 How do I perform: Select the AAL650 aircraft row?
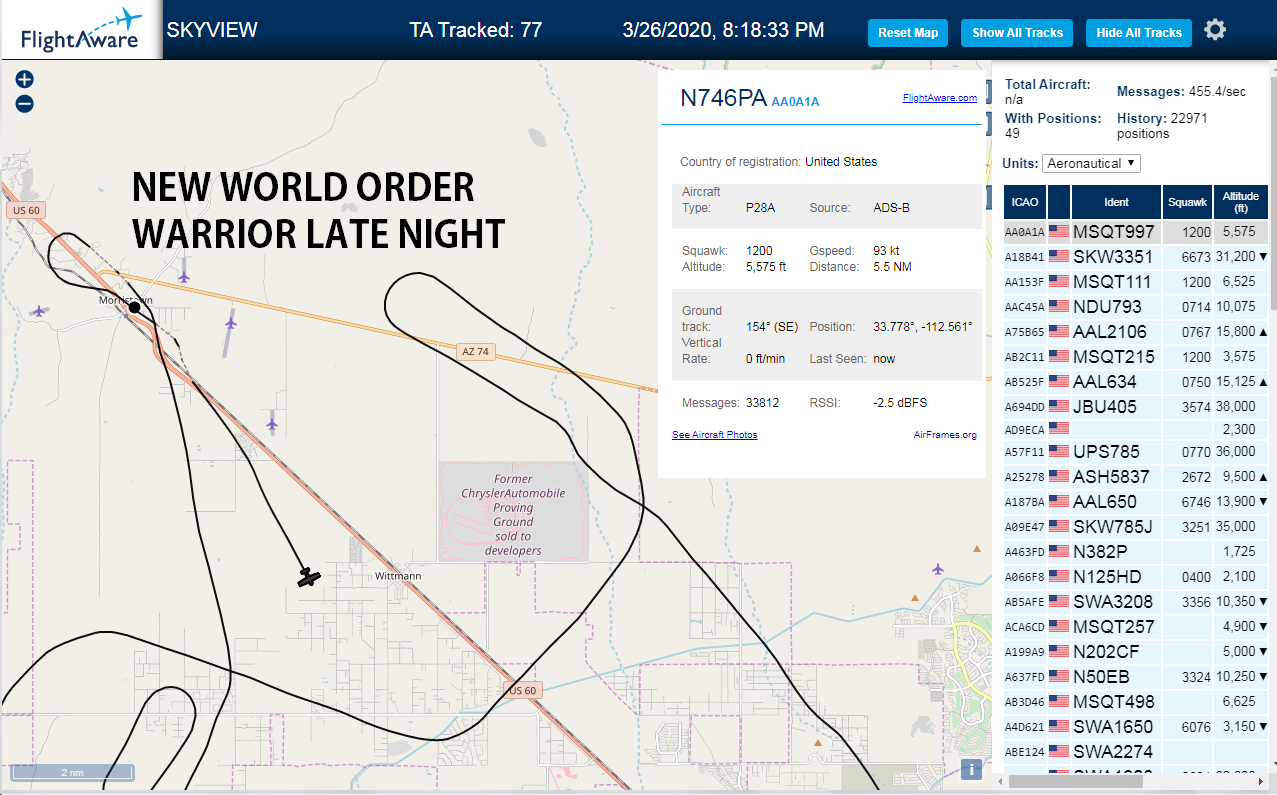coord(1136,502)
